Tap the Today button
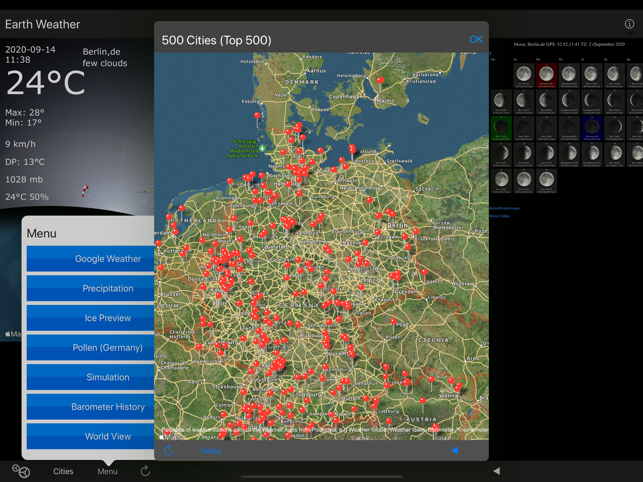Viewport: 643px width, 482px height. pyautogui.click(x=210, y=450)
